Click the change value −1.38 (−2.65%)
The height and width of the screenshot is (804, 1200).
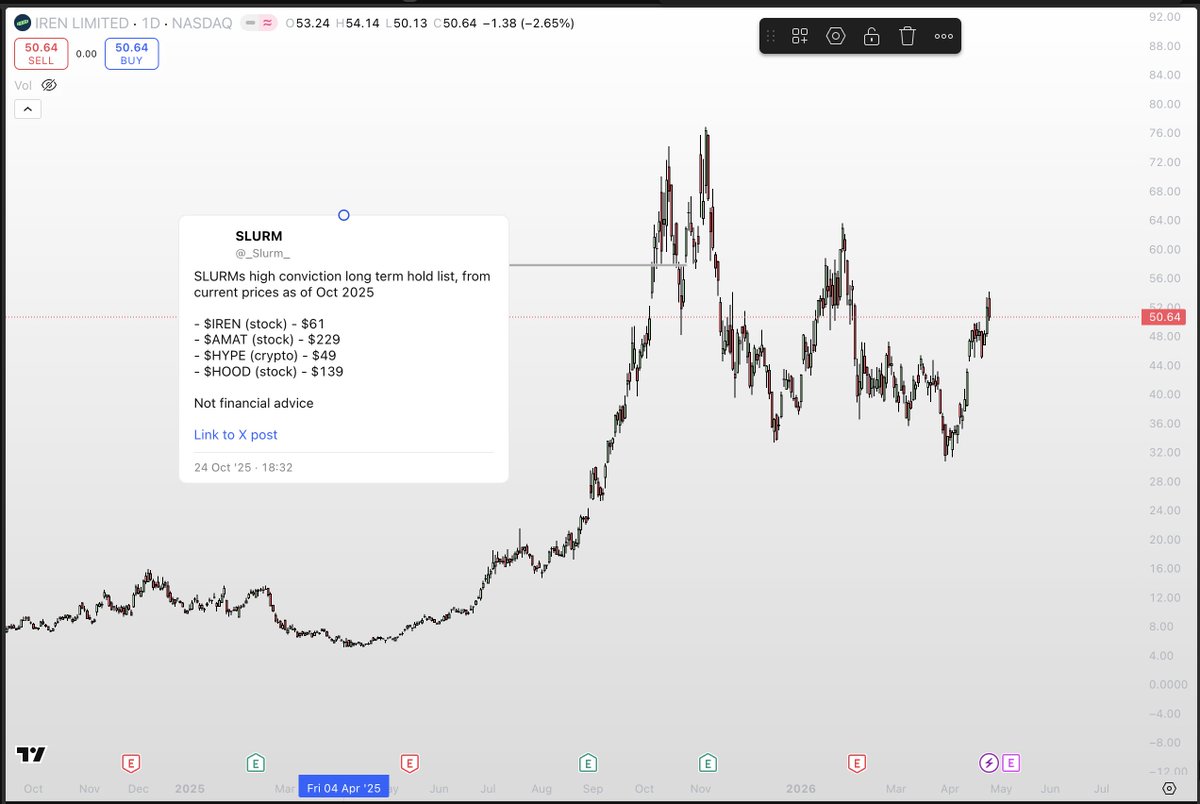point(530,23)
